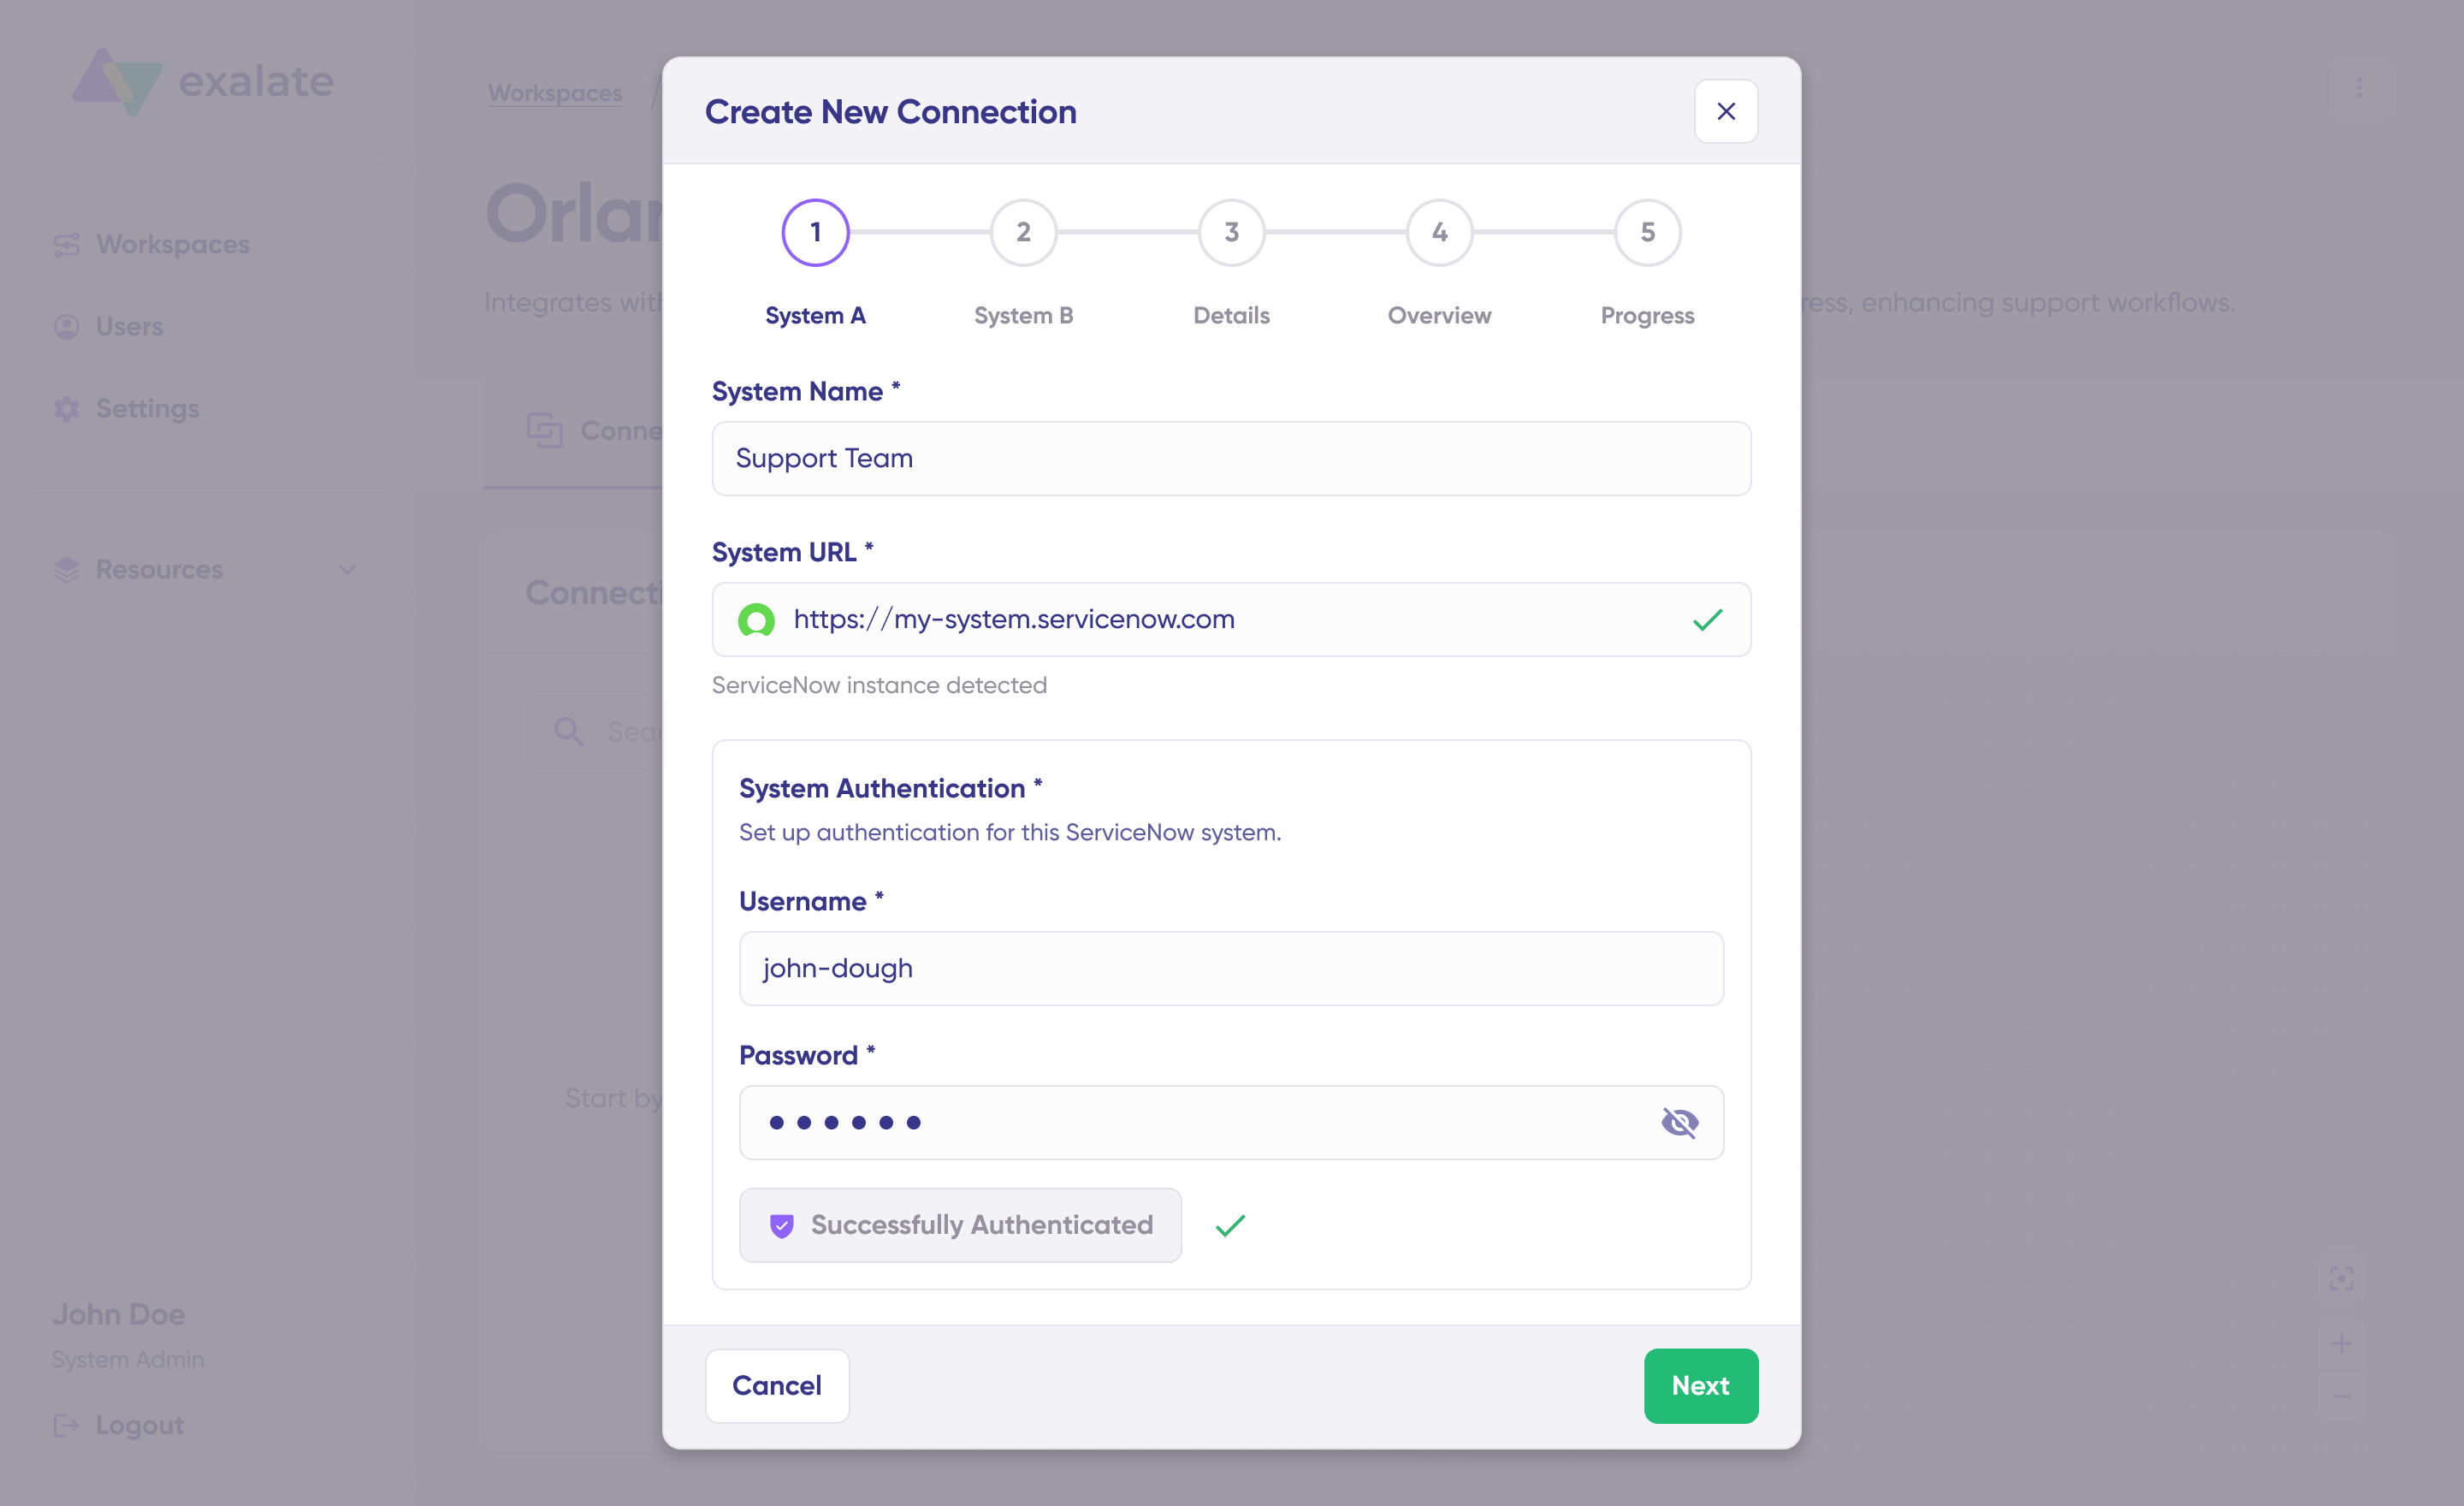The width and height of the screenshot is (2464, 1506).
Task: Click the shield icon next to Successfully Authenticated
Action: [x=782, y=1225]
